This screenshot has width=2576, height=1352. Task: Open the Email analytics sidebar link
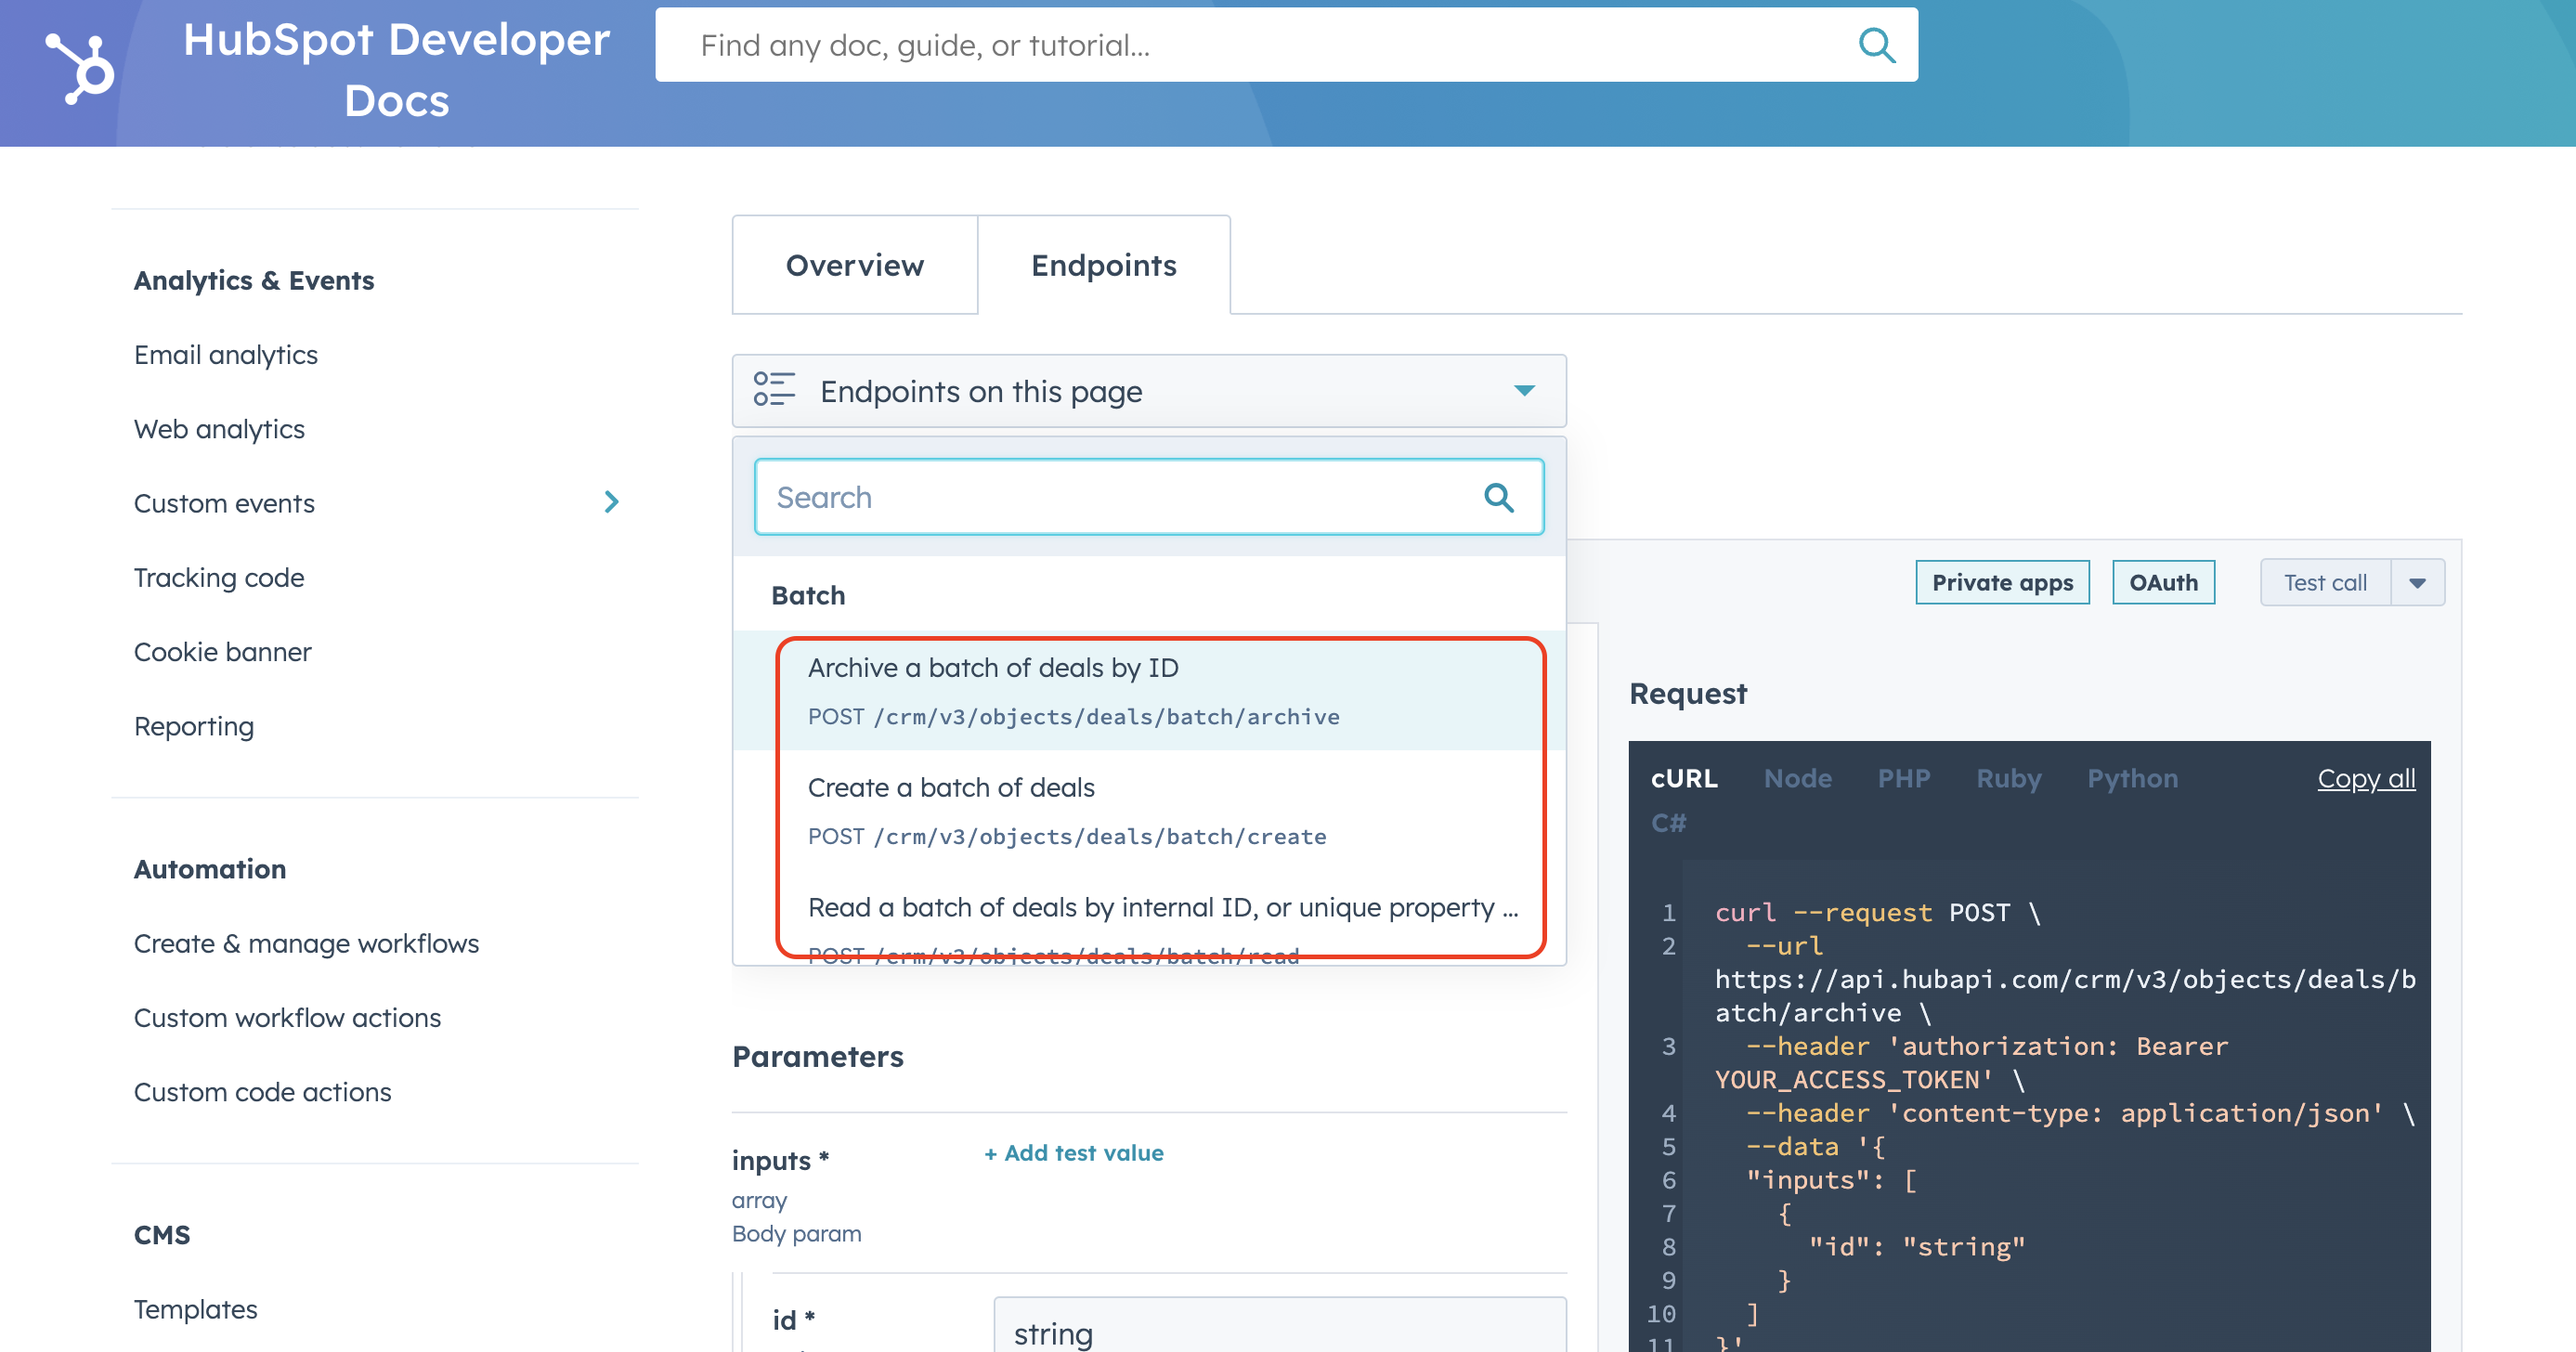click(226, 354)
